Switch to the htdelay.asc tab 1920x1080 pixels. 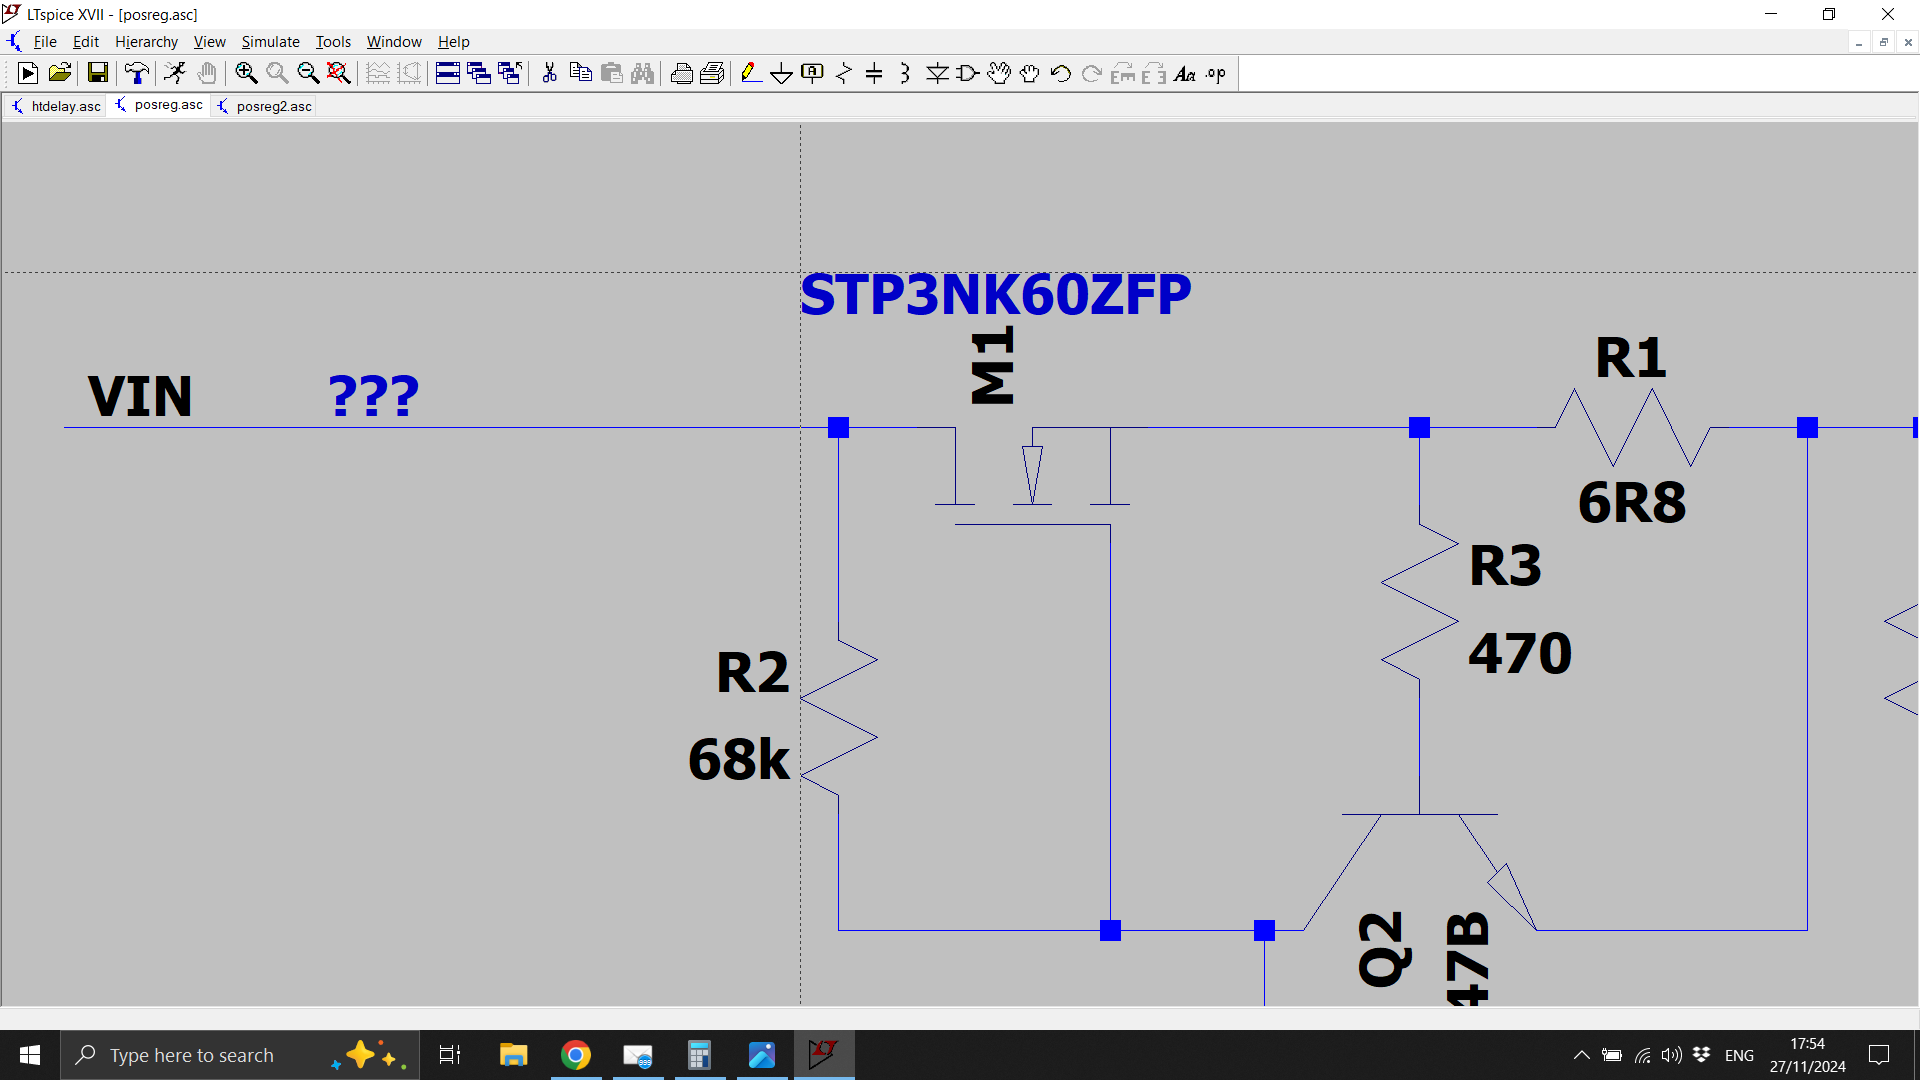(56, 106)
